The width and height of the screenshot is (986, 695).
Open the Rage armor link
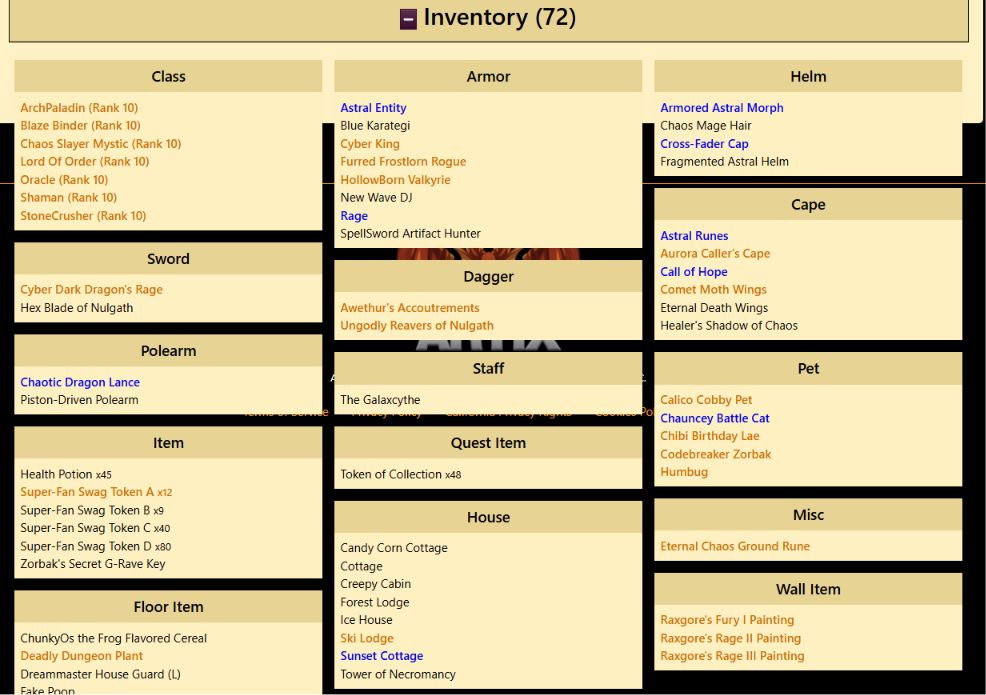354,216
